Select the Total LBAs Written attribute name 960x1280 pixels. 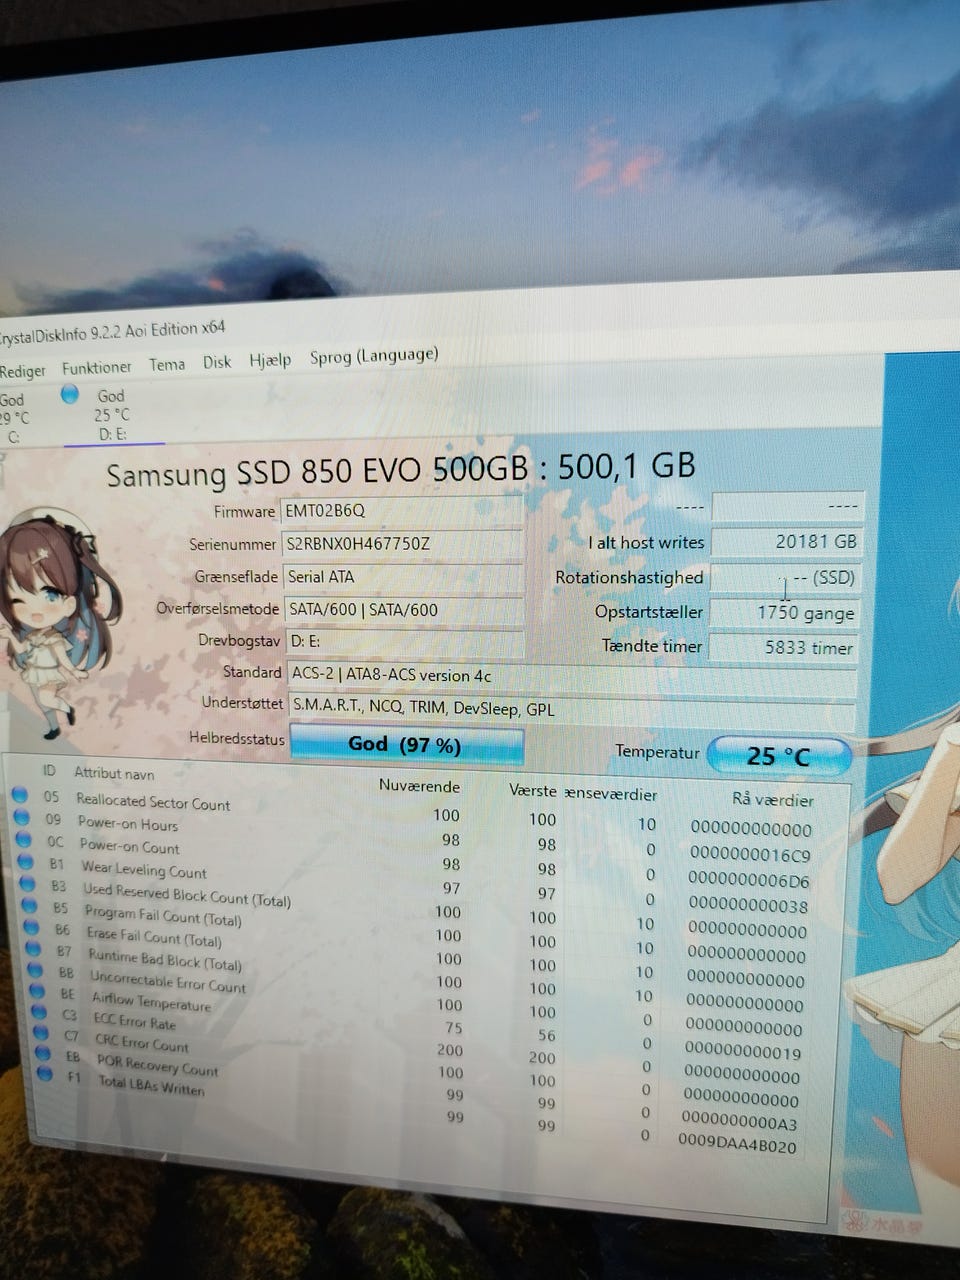(x=152, y=1085)
